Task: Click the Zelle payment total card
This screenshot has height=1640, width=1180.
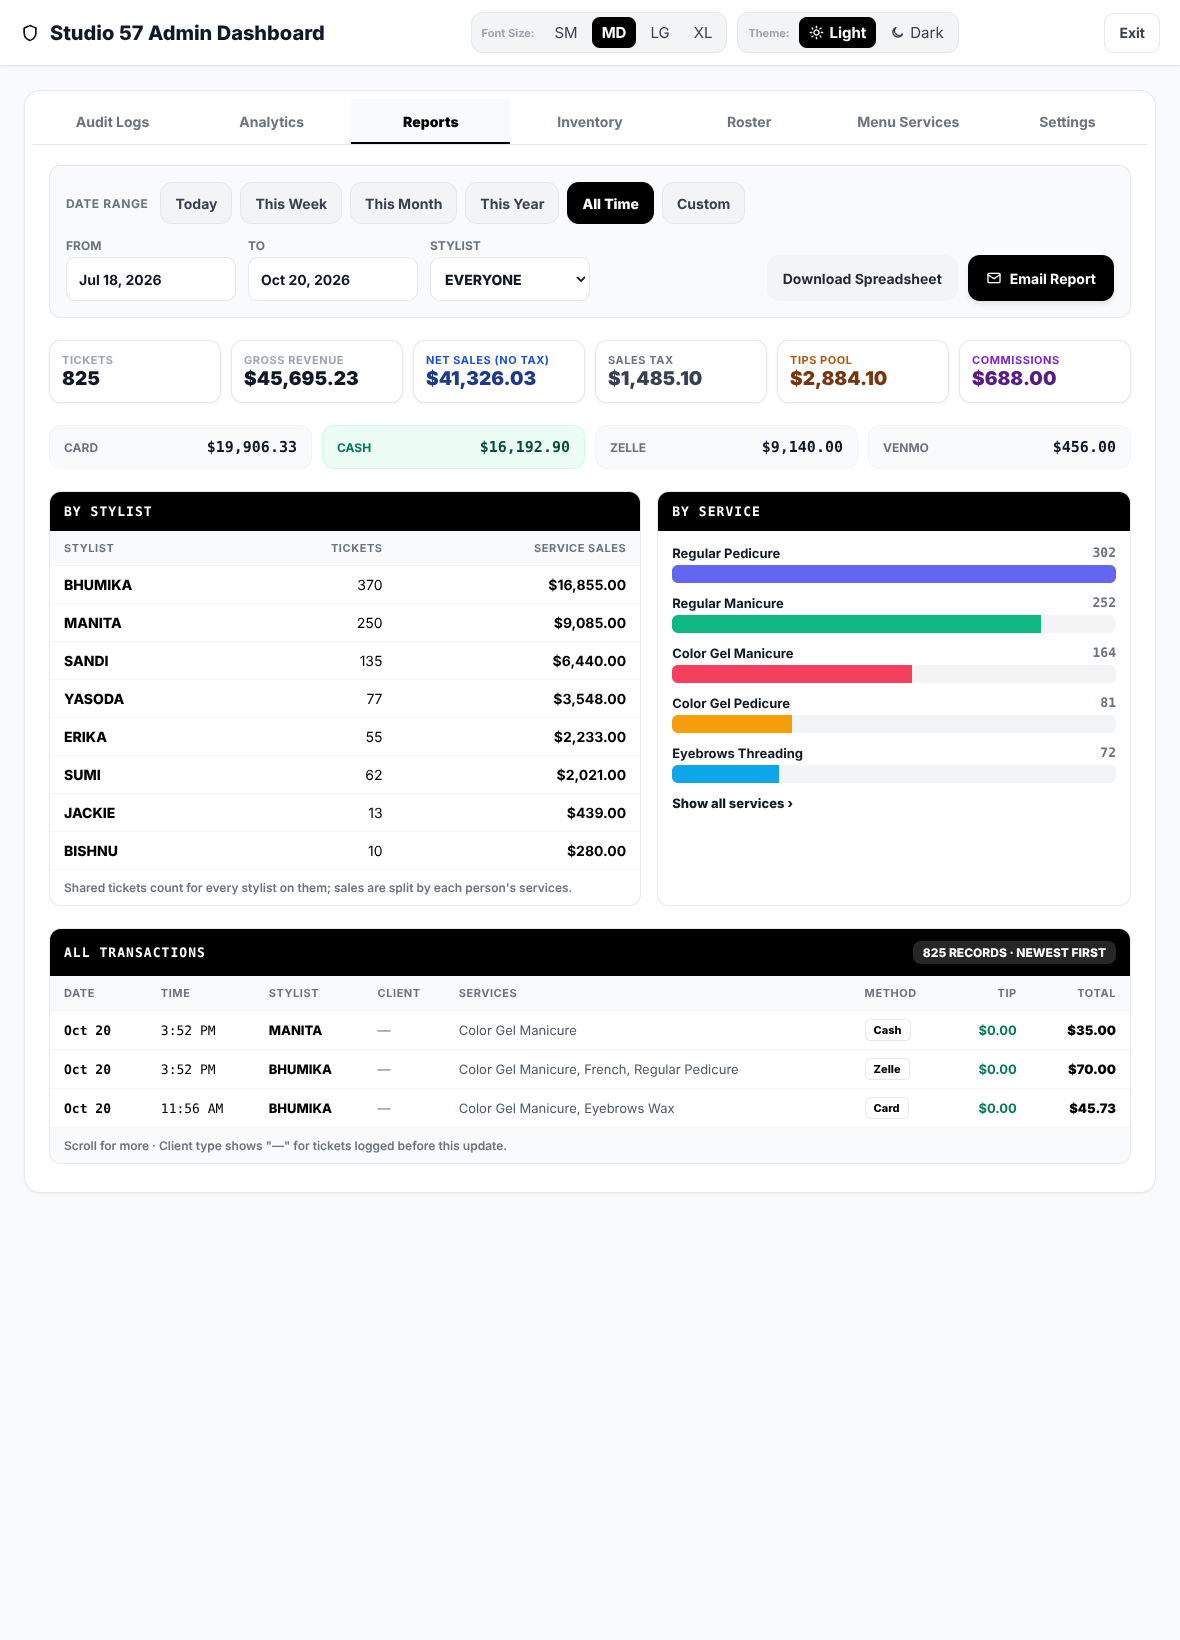Action: coord(726,447)
